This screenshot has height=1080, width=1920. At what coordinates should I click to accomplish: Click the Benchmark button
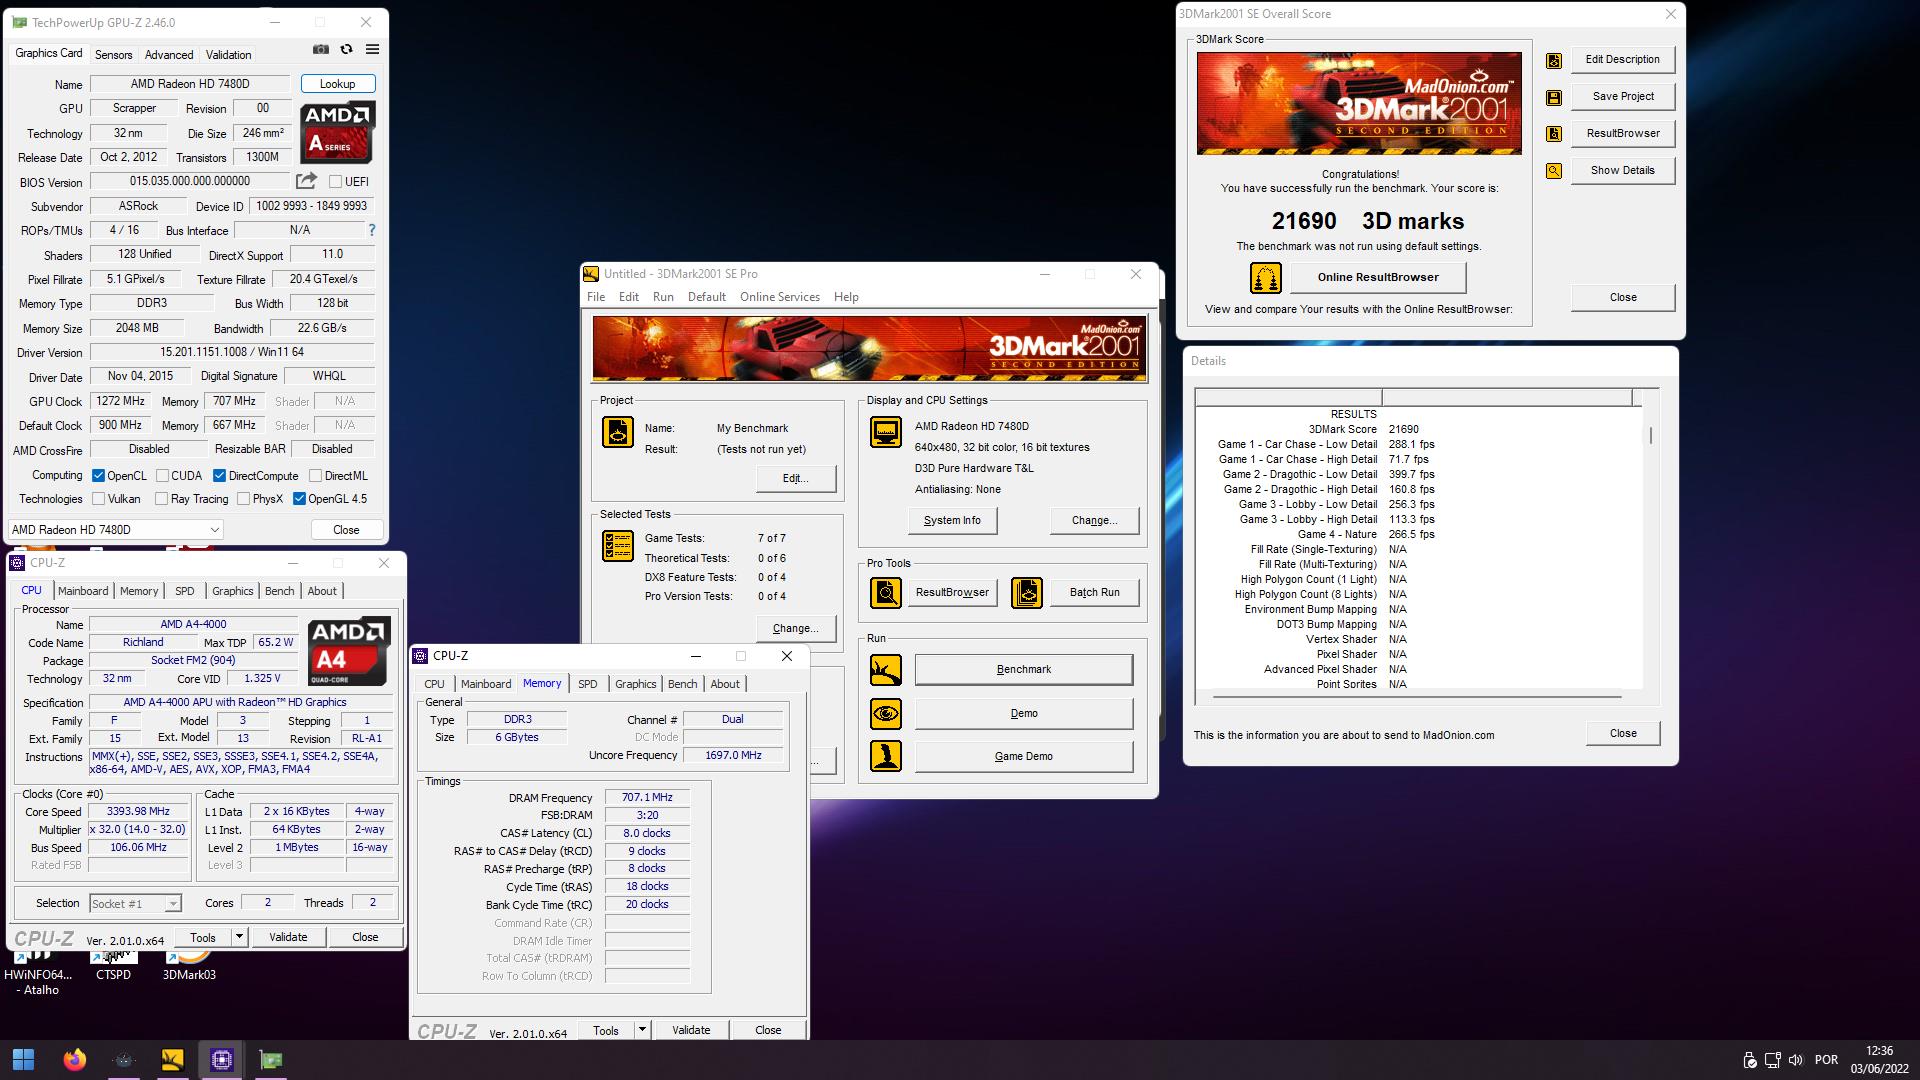point(1024,670)
